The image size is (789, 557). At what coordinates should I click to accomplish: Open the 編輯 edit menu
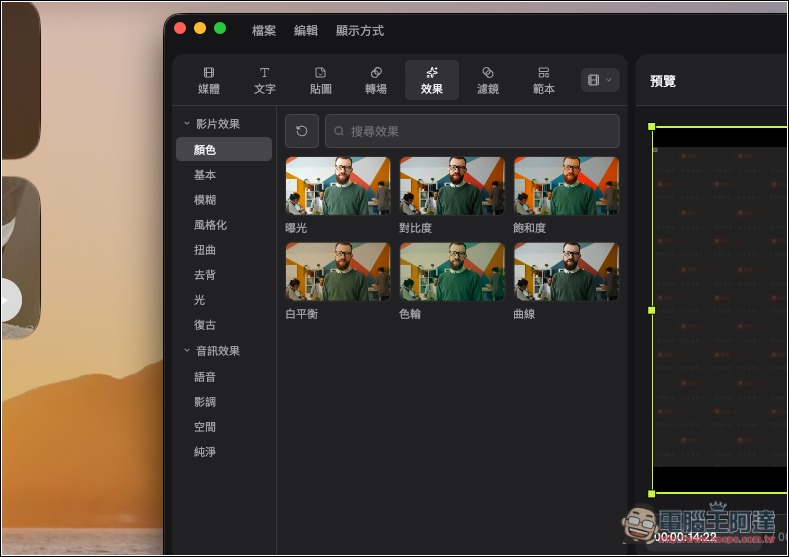306,31
